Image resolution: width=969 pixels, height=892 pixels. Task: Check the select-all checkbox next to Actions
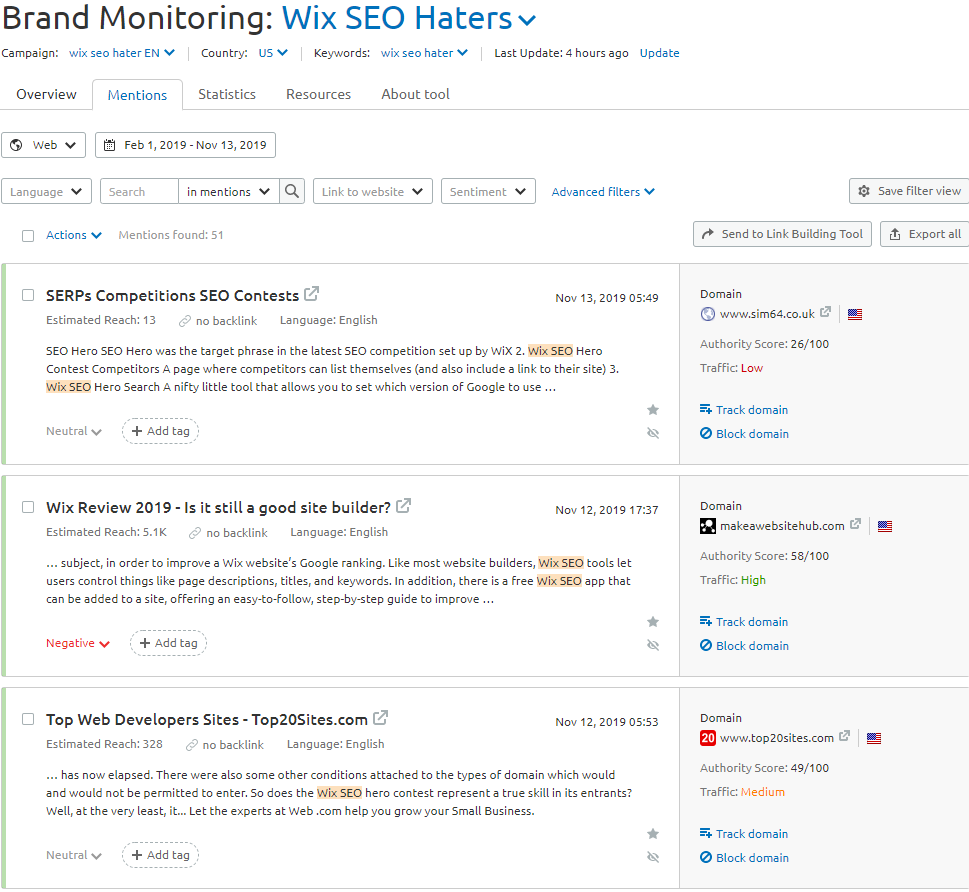coord(27,234)
